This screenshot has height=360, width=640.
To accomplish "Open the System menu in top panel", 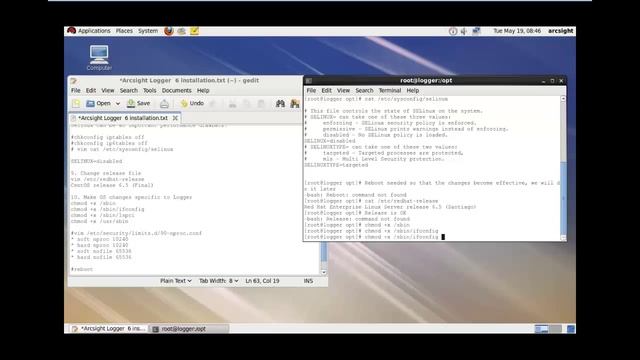I will (148, 31).
